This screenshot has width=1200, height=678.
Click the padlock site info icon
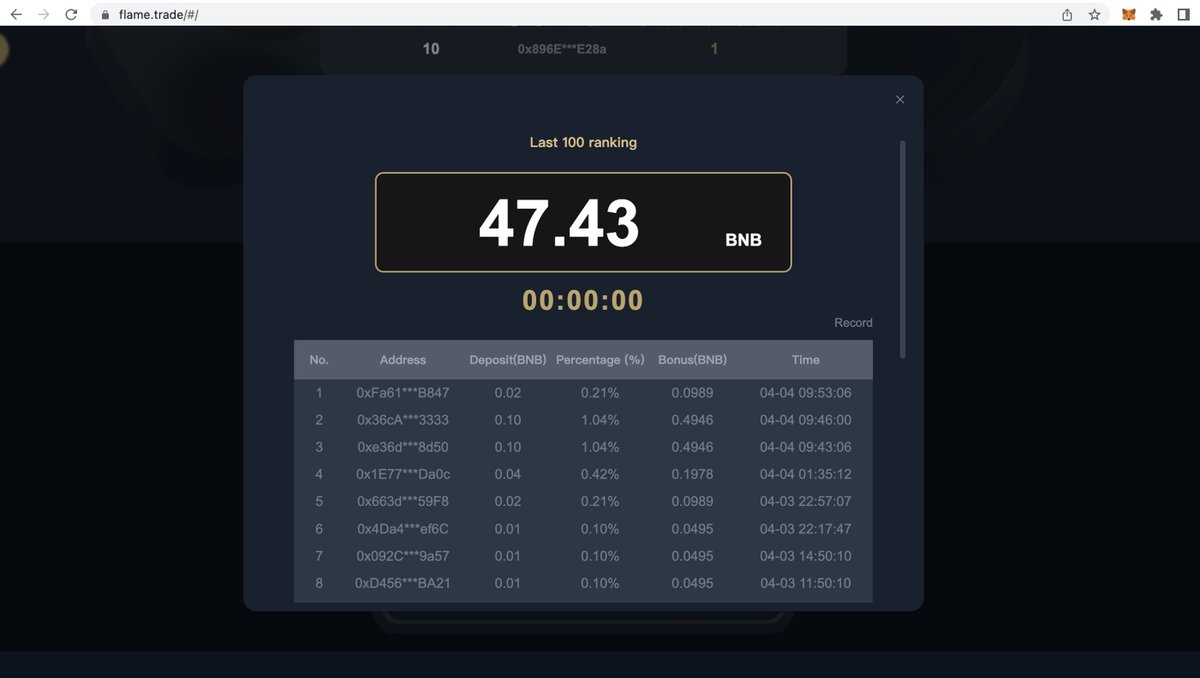[x=105, y=15]
